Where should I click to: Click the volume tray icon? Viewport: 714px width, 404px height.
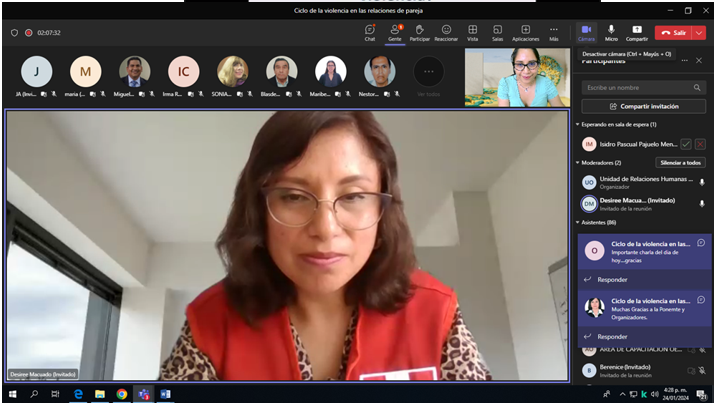[655, 394]
